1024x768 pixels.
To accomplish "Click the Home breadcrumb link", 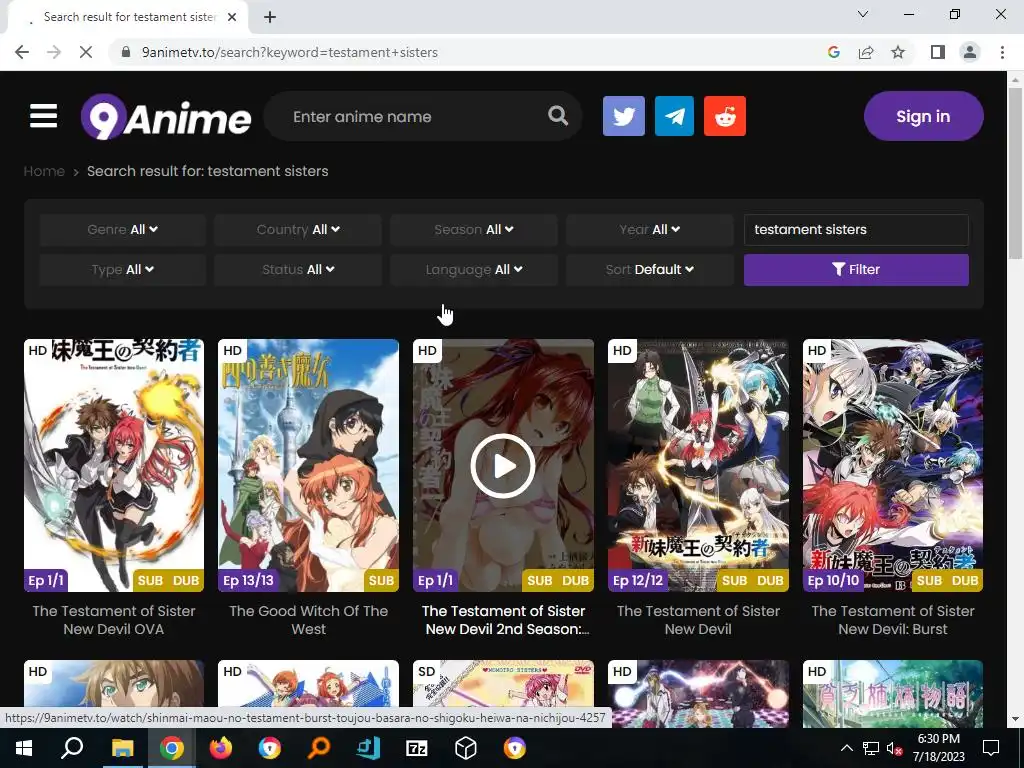I will 44,171.
